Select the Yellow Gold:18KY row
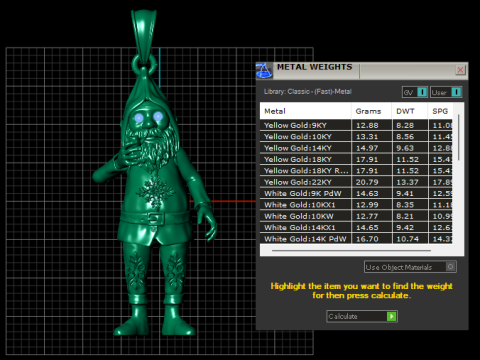 pyautogui.click(x=356, y=159)
